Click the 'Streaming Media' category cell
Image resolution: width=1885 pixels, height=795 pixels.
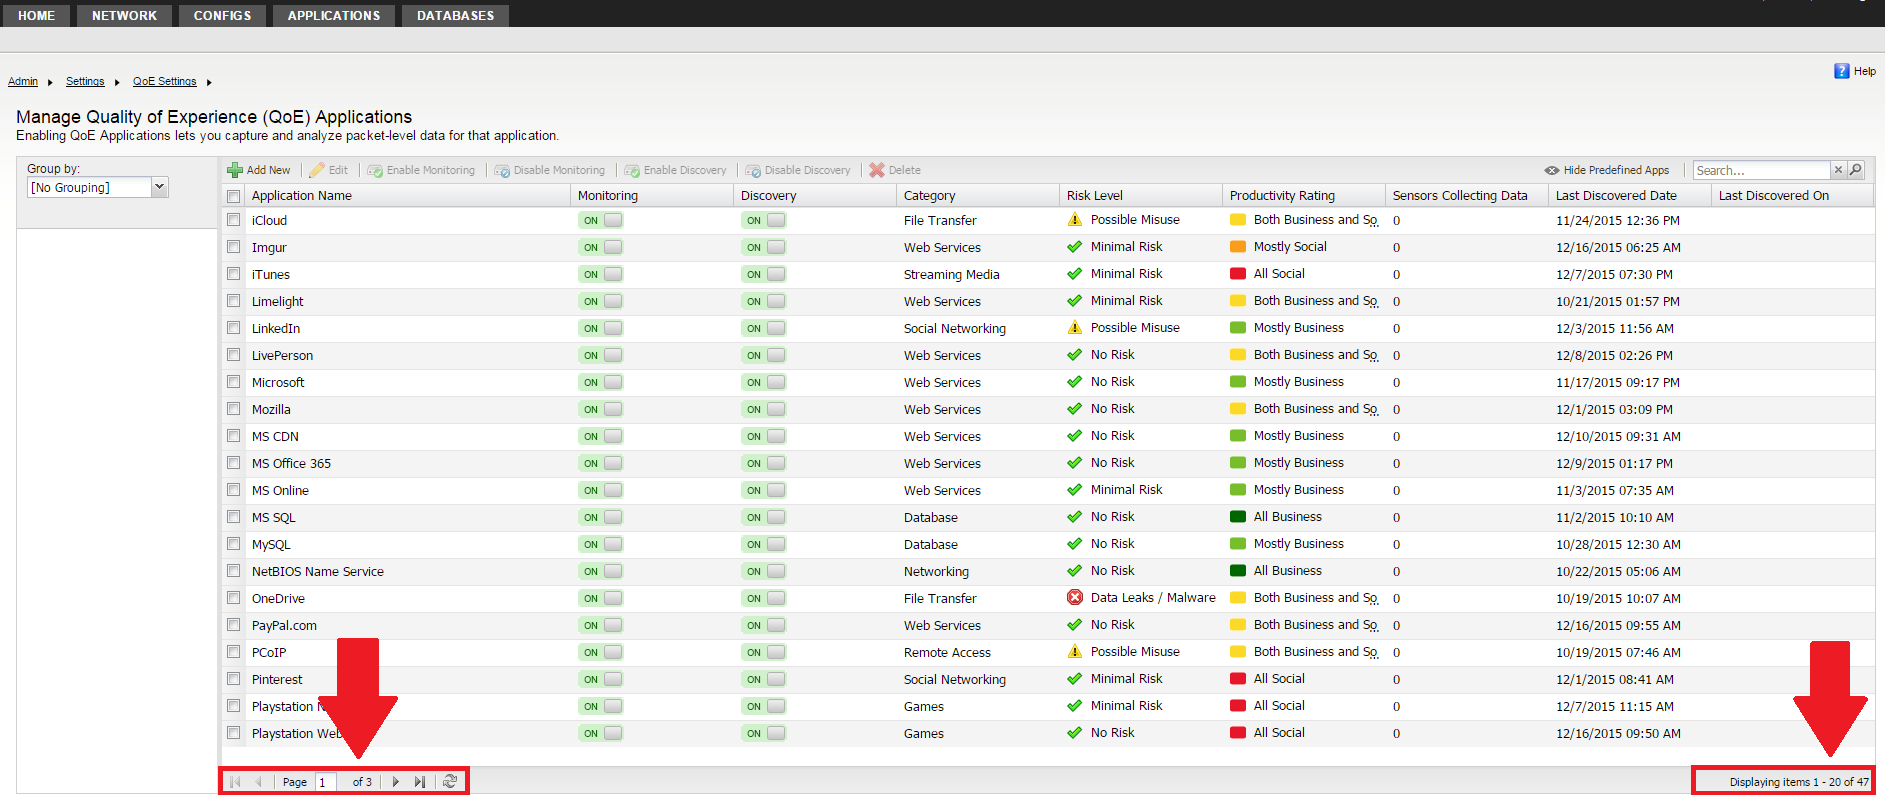point(951,274)
